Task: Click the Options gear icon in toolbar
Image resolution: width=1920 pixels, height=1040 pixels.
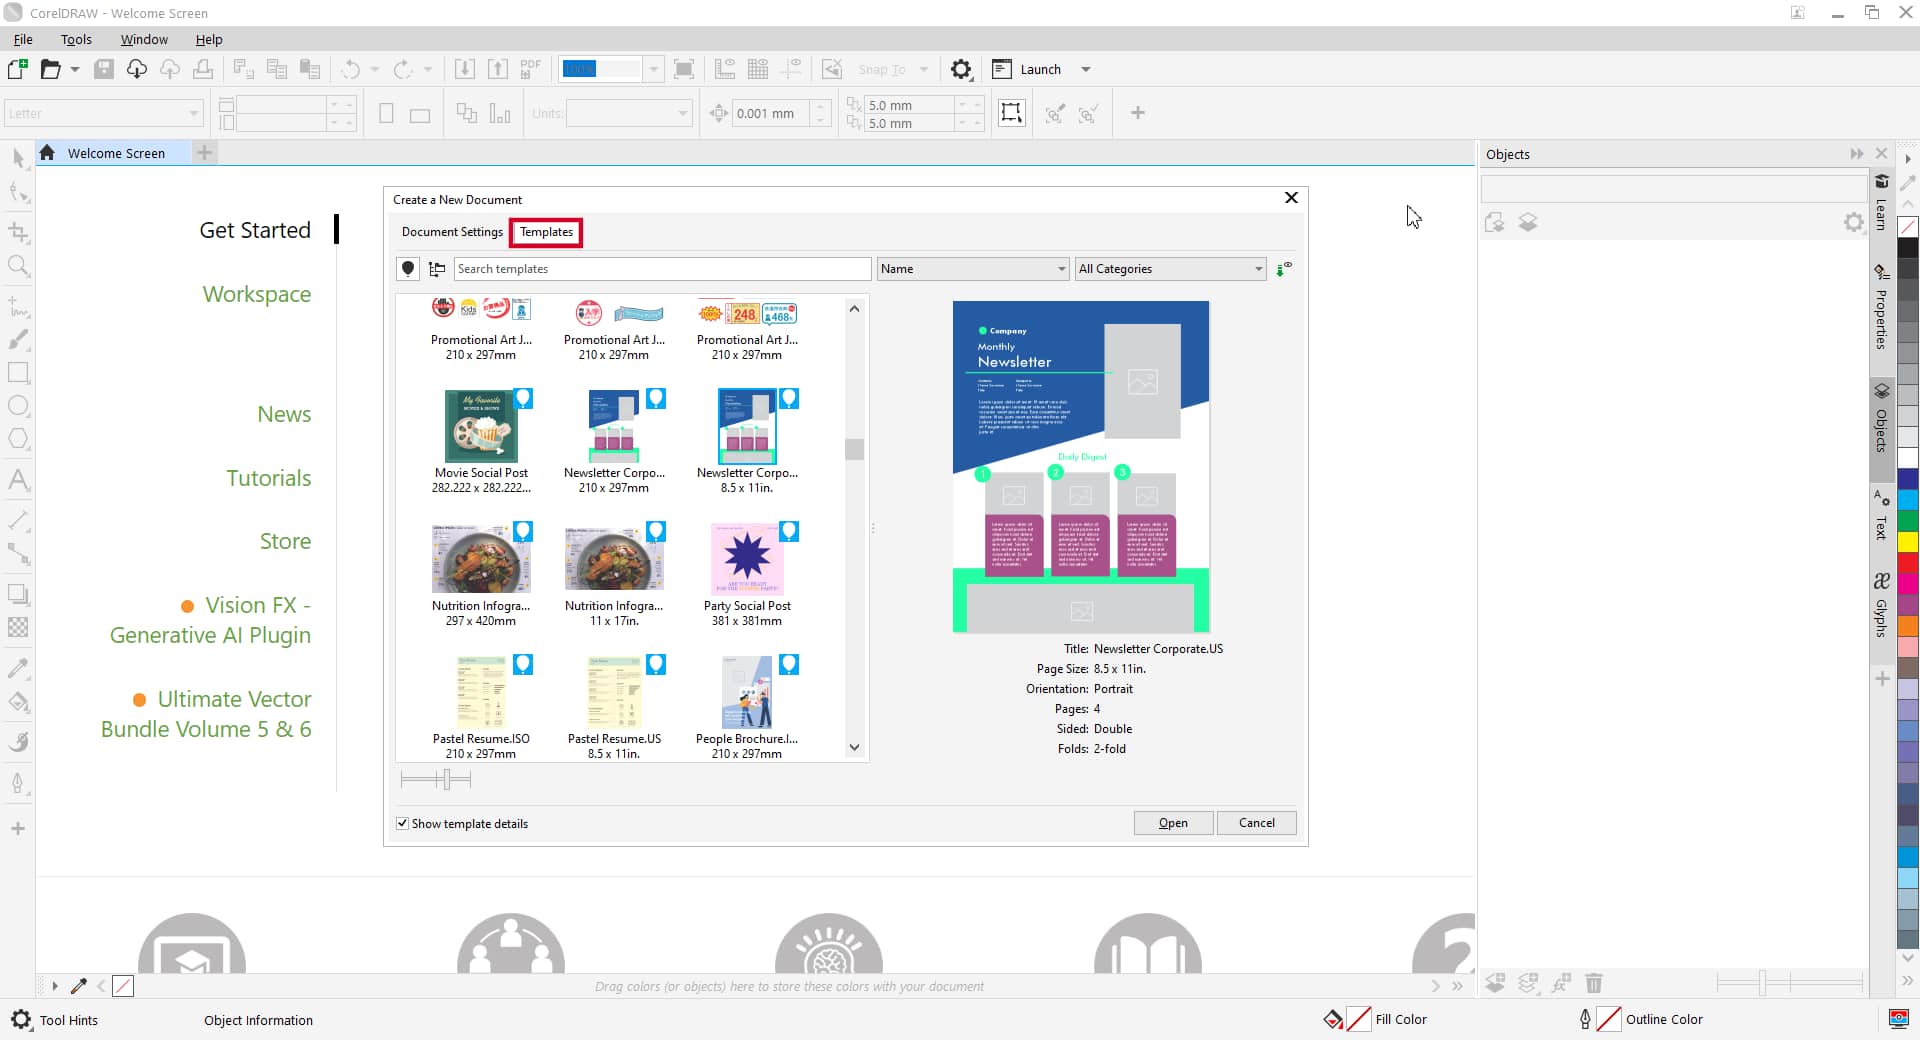Action: (961, 69)
